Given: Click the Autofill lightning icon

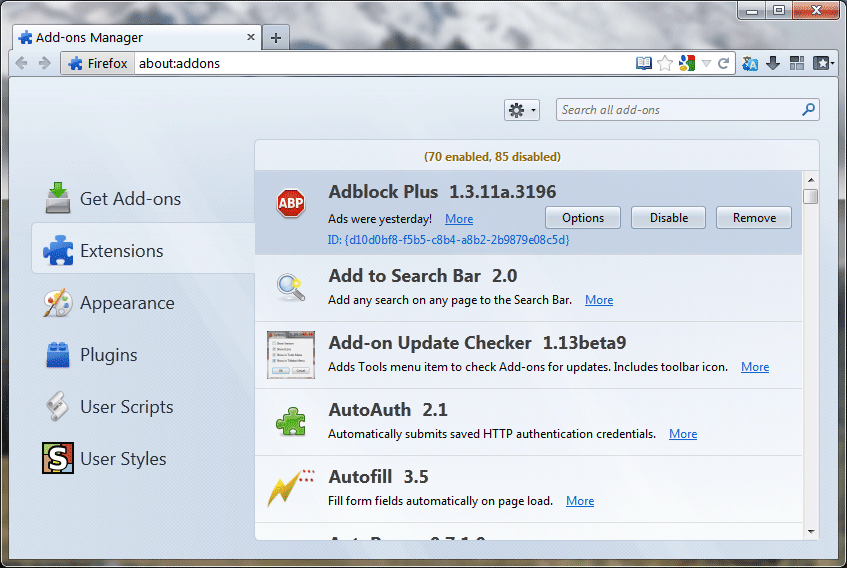Looking at the screenshot, I should point(291,488).
